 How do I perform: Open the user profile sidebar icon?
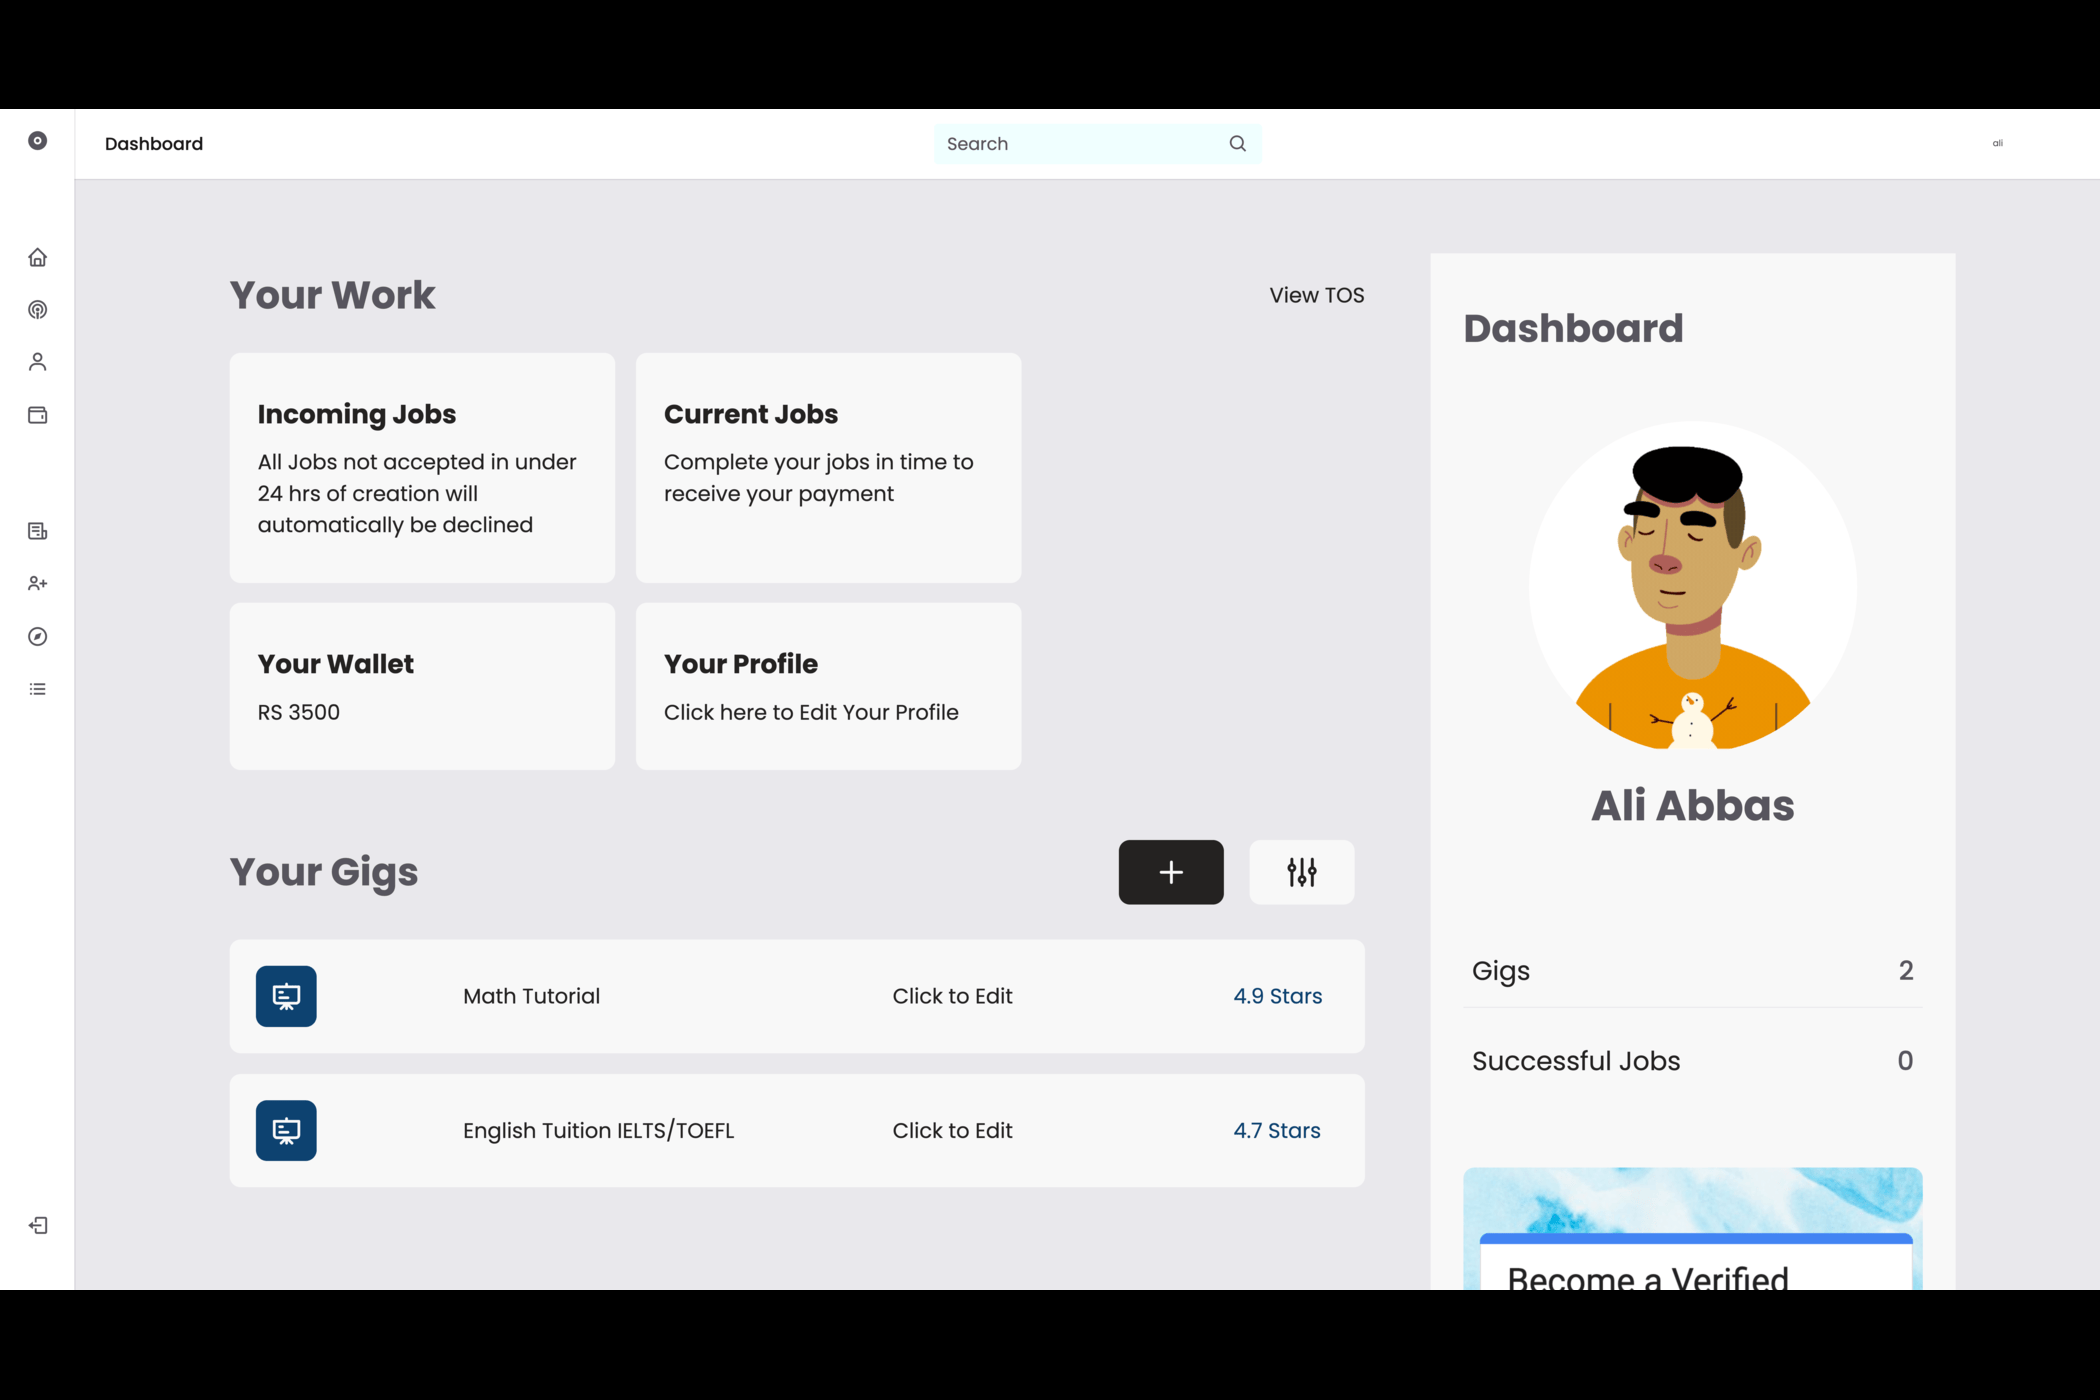(37, 362)
